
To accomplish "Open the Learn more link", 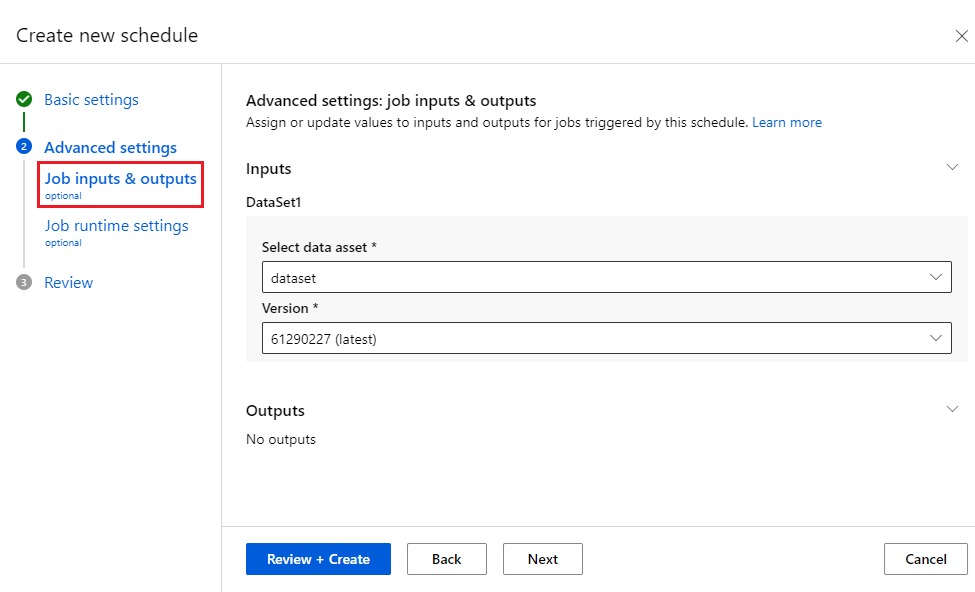I will coord(787,122).
